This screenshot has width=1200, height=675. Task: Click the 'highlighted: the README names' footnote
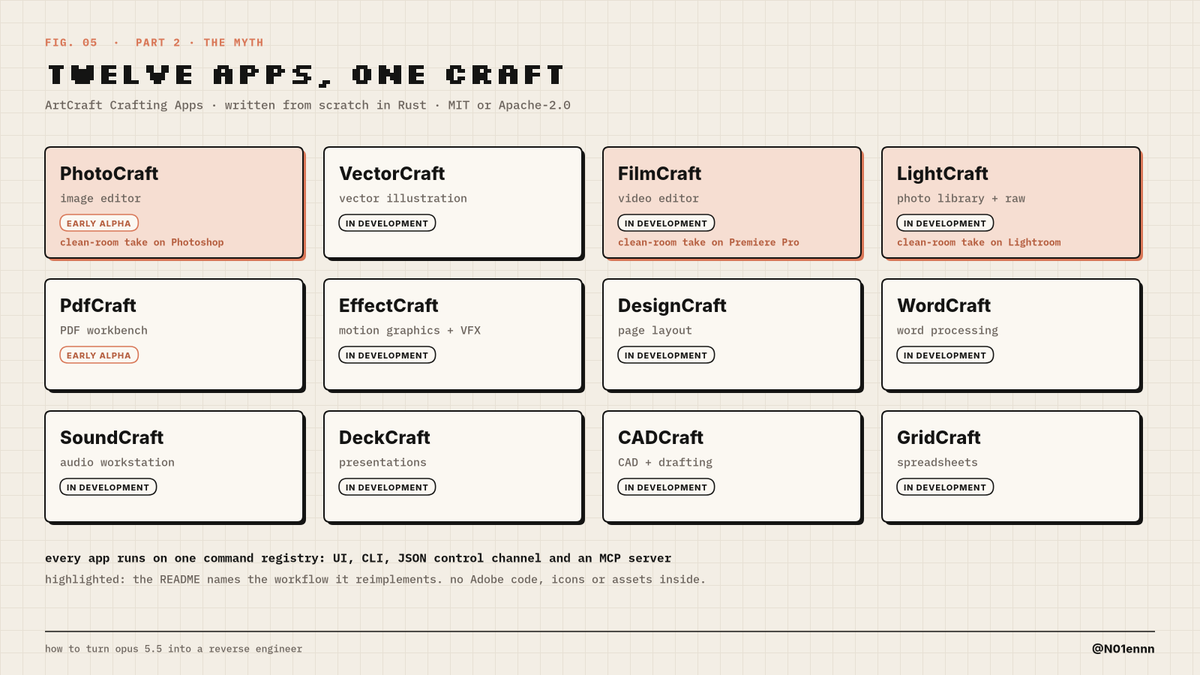click(x=375, y=579)
